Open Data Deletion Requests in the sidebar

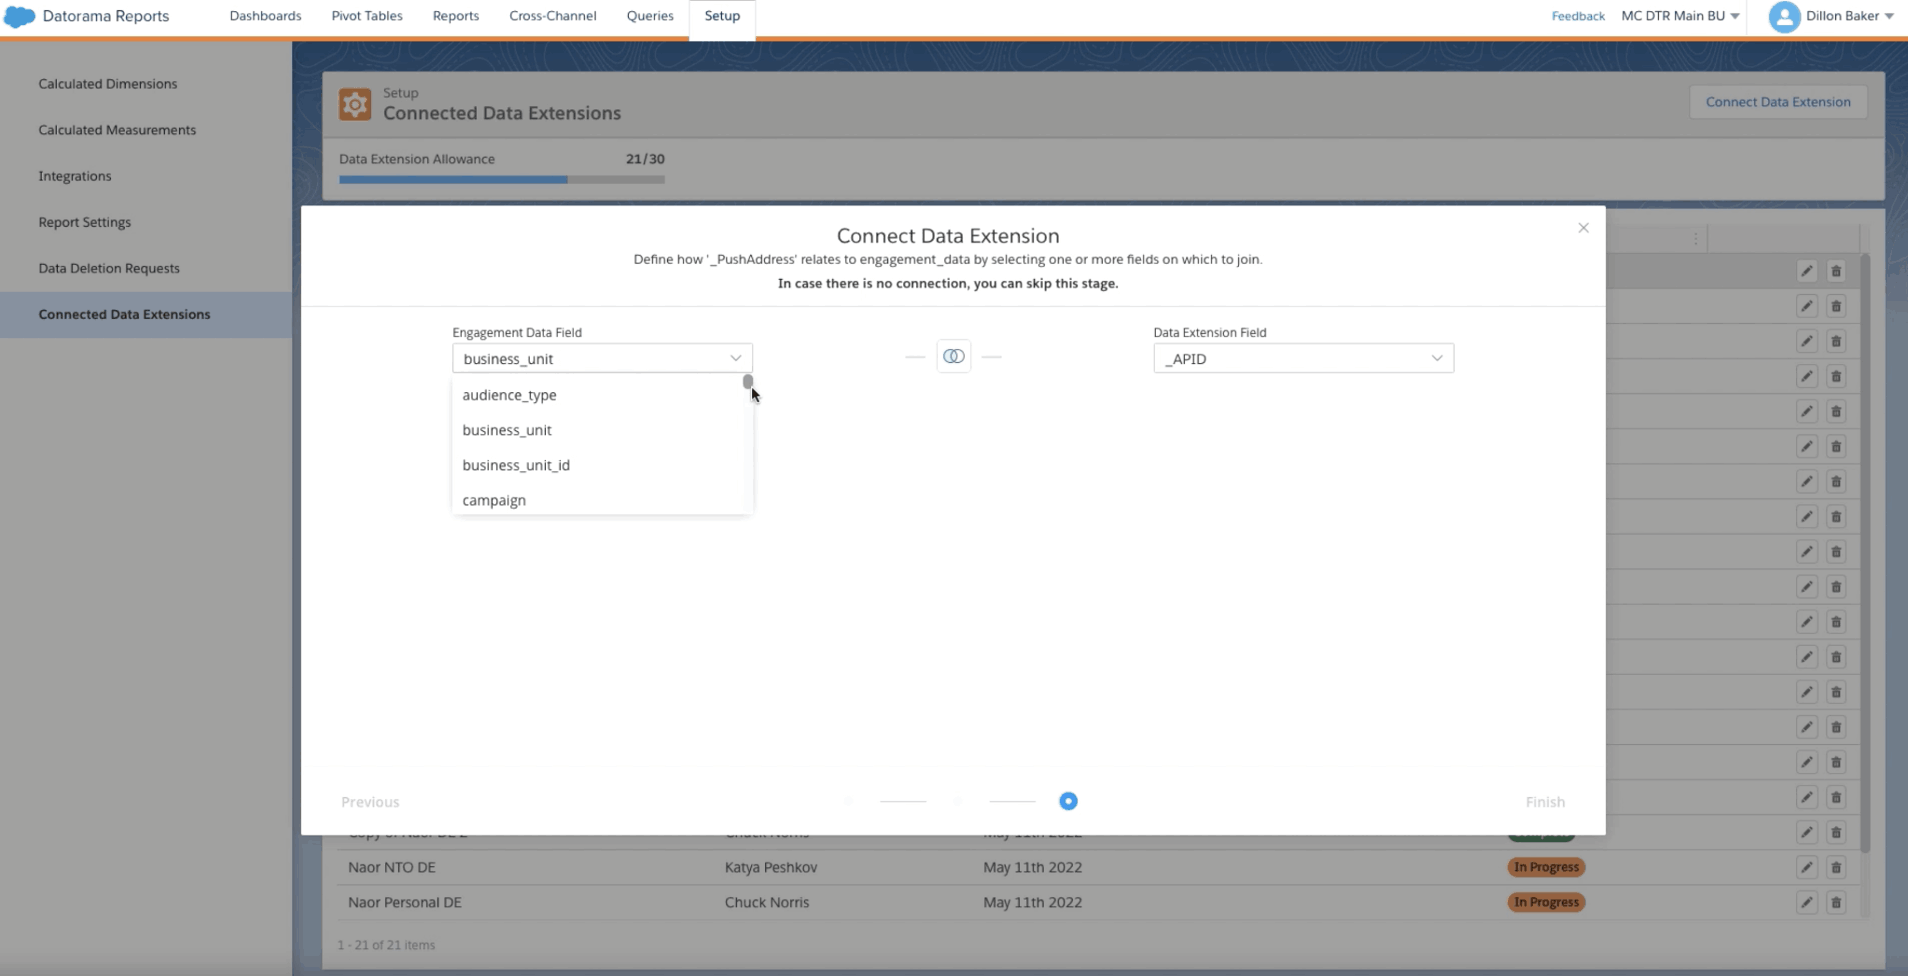109,268
